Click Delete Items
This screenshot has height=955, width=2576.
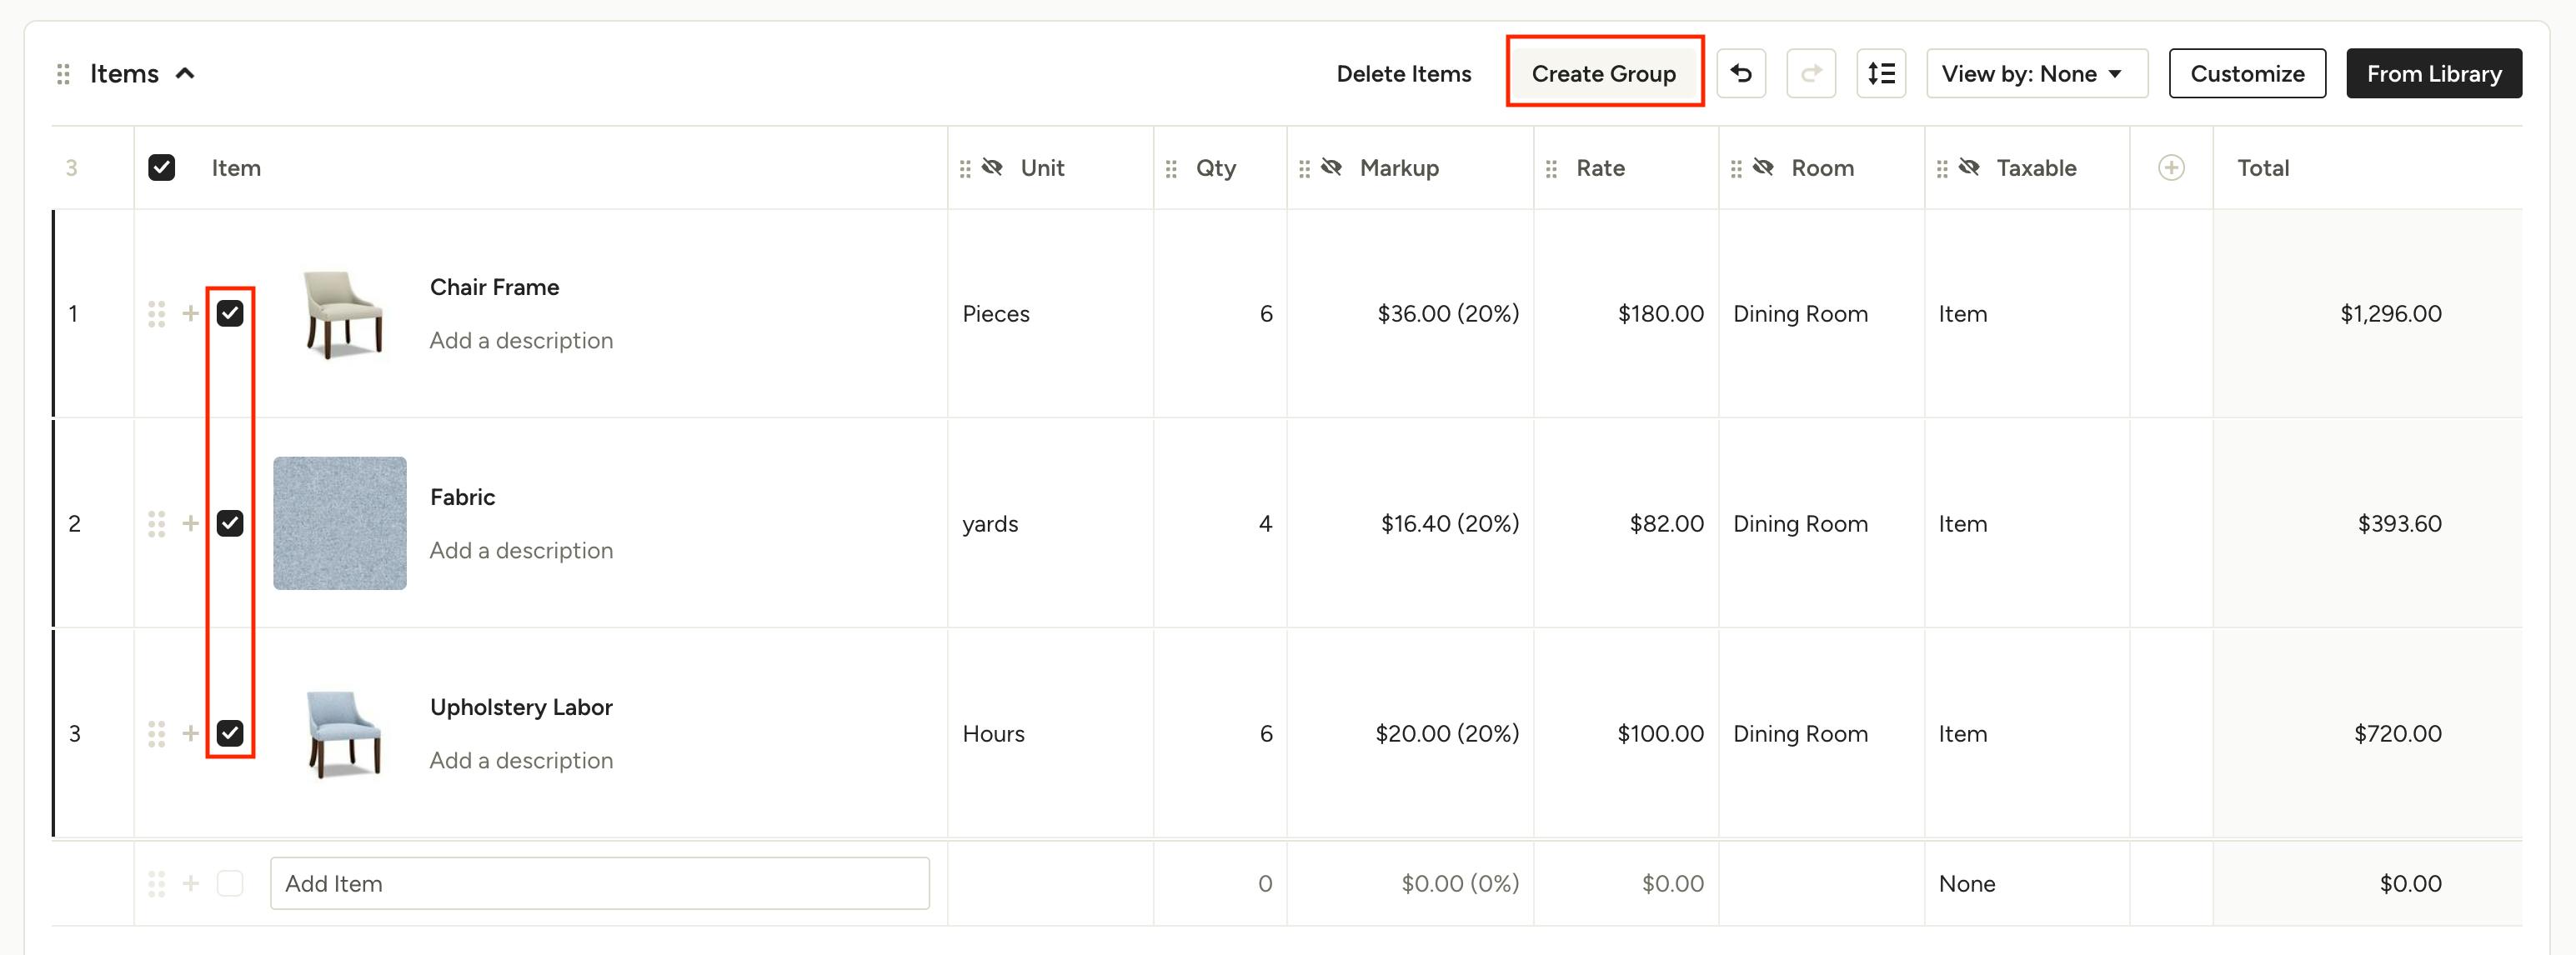coord(1404,72)
